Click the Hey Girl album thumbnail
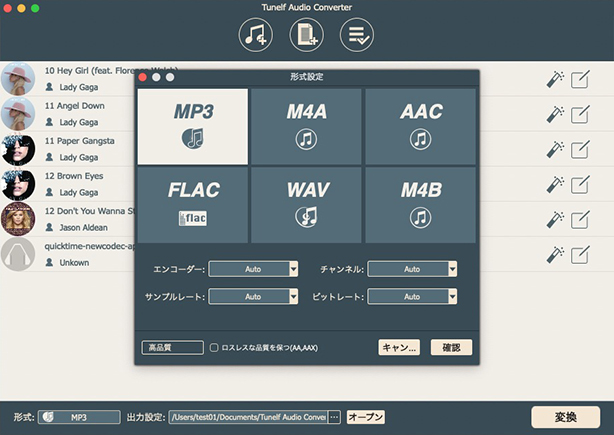The height and width of the screenshot is (435, 614). pos(18,79)
